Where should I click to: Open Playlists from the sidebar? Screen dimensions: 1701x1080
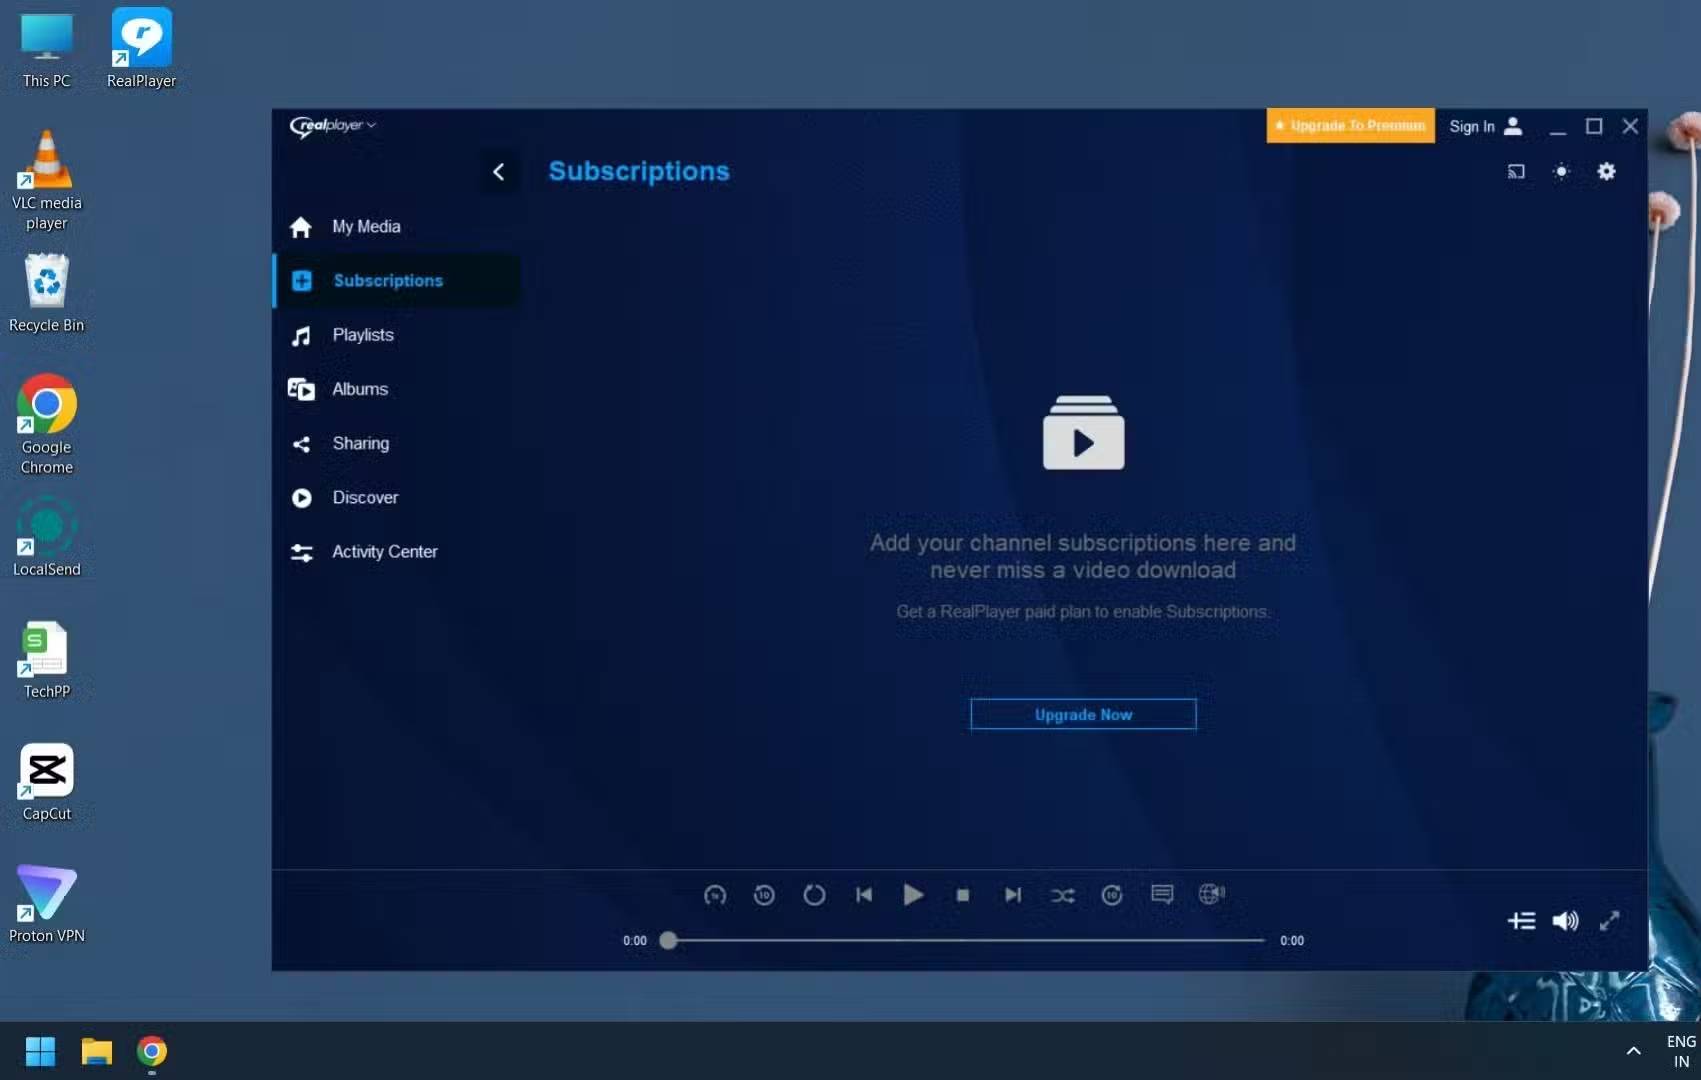click(396, 335)
